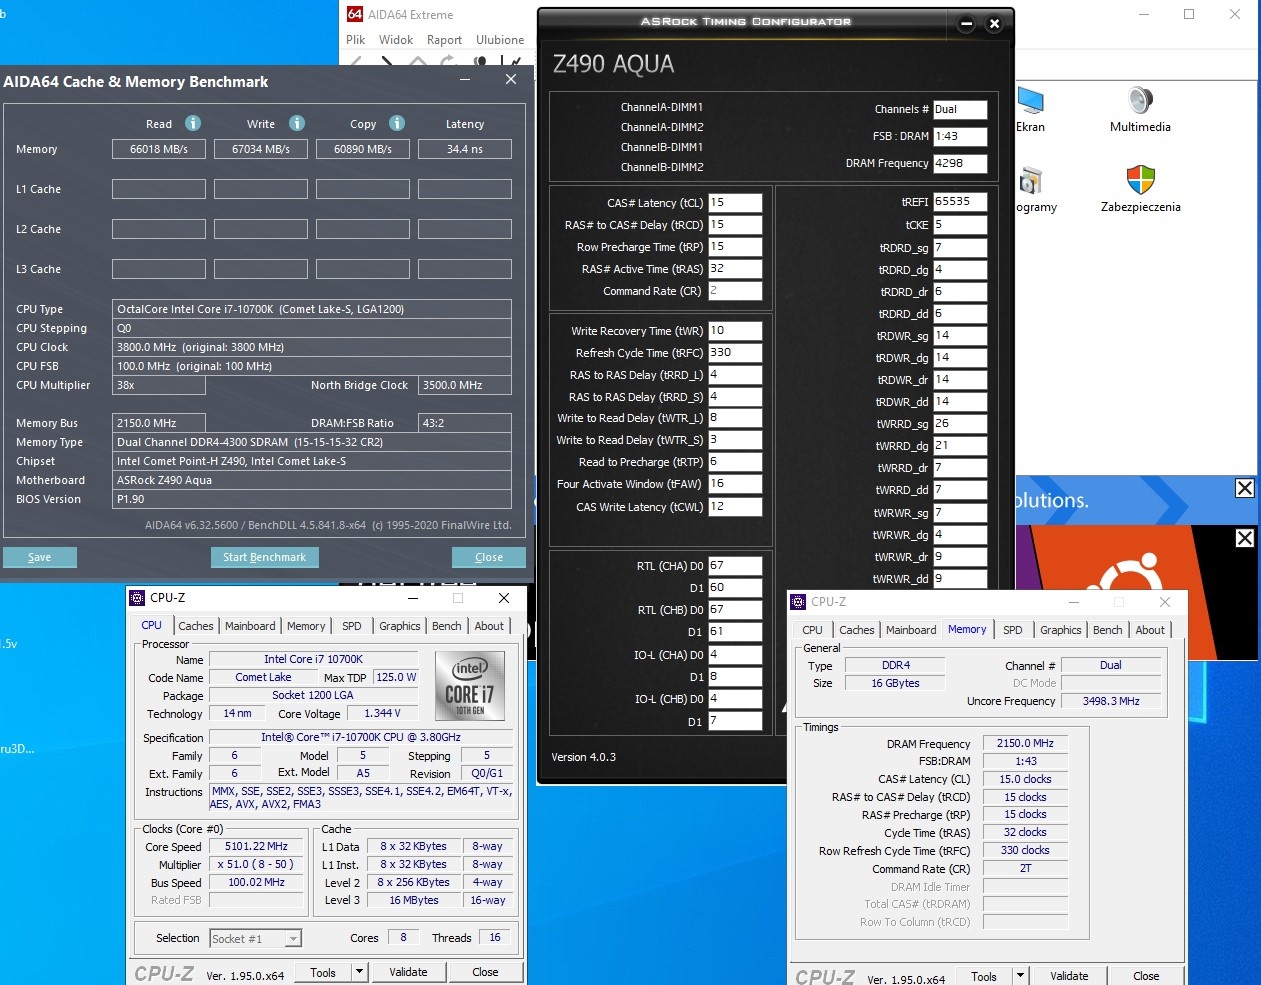Click Validate in the left CPU-Z window
Viewport: 1261px width, 985px height.
pyautogui.click(x=408, y=972)
